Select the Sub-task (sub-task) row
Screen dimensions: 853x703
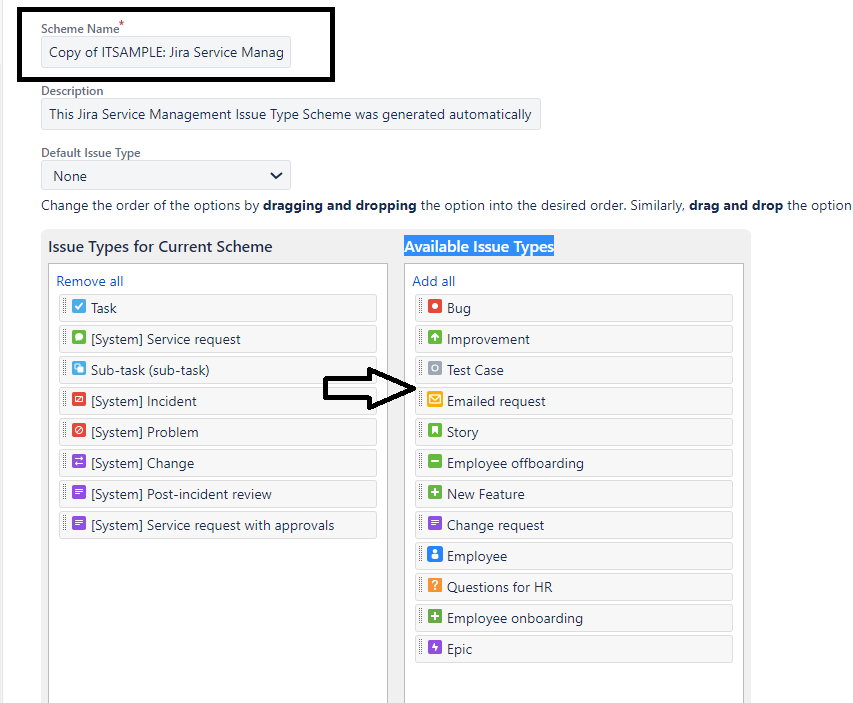(218, 371)
